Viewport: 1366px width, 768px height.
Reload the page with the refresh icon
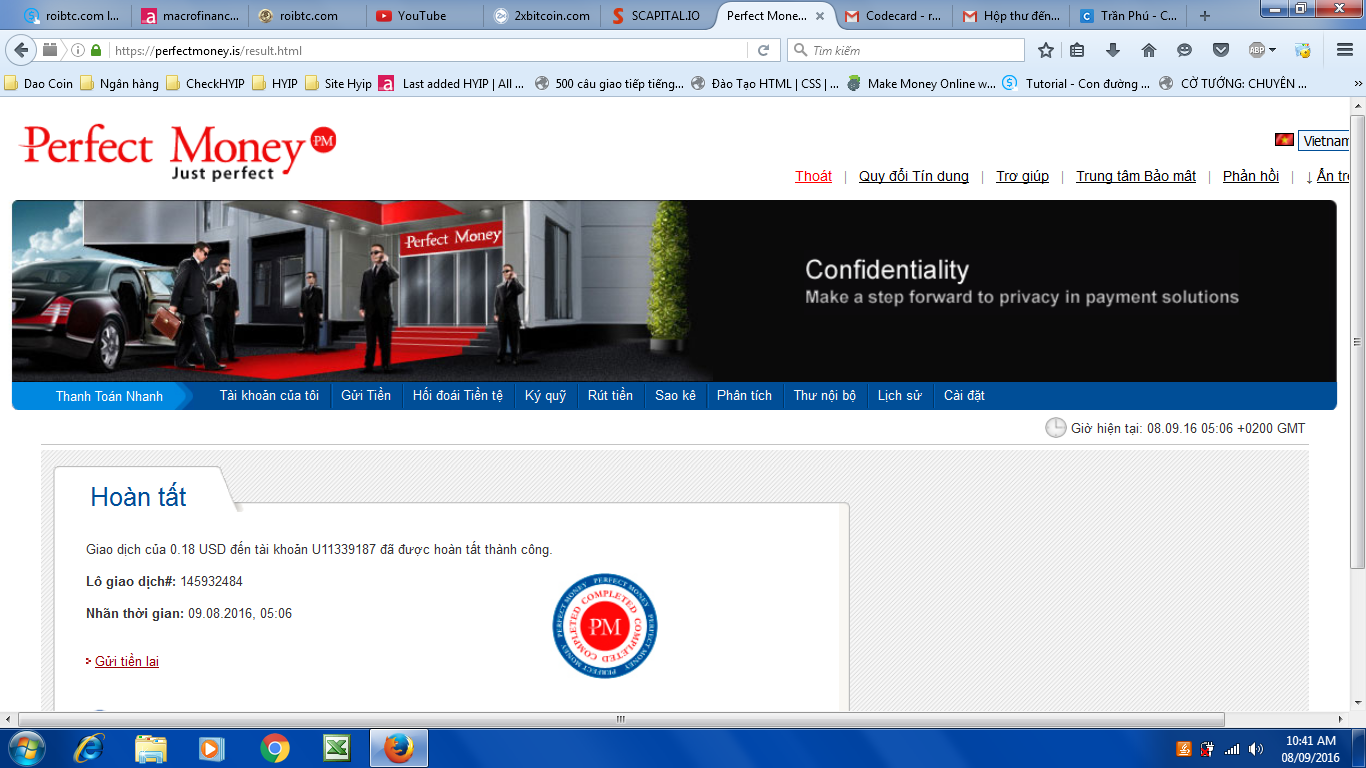[763, 50]
